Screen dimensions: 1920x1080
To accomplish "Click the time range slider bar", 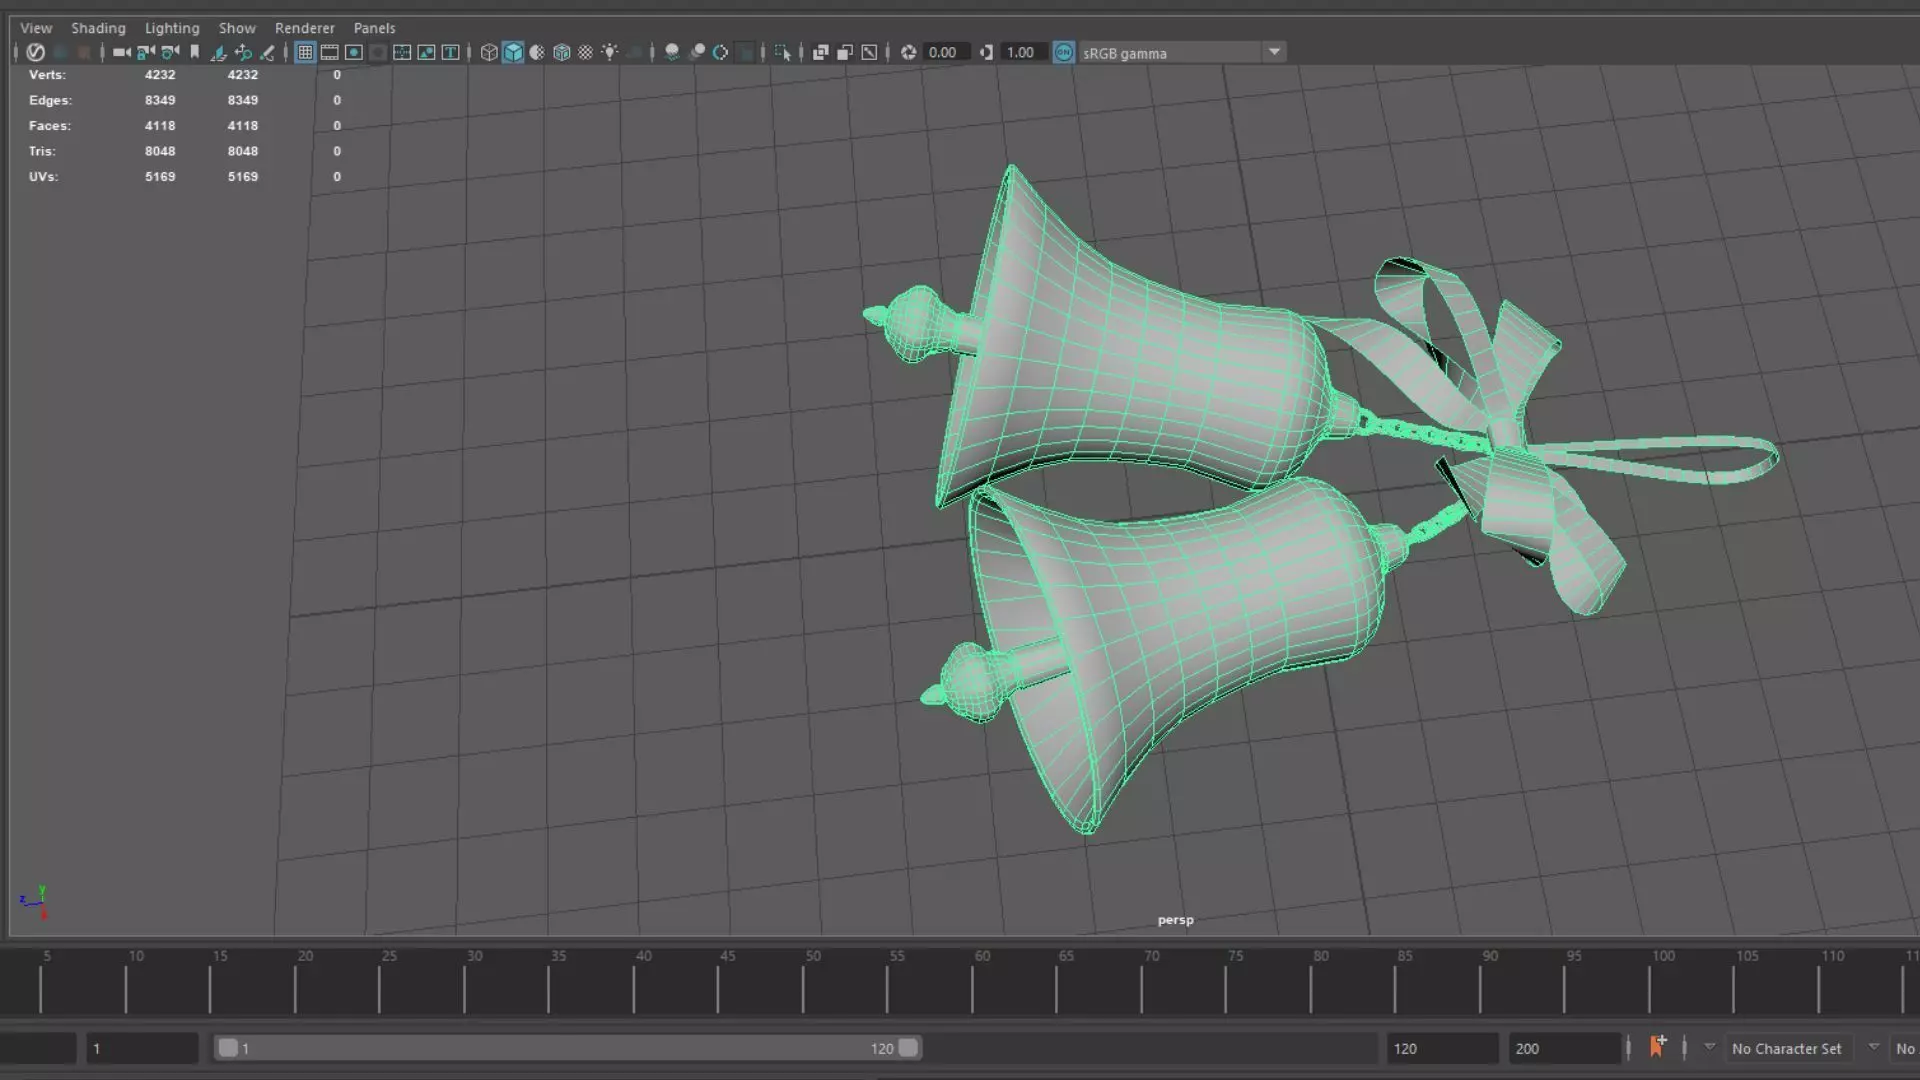I will coord(567,1048).
